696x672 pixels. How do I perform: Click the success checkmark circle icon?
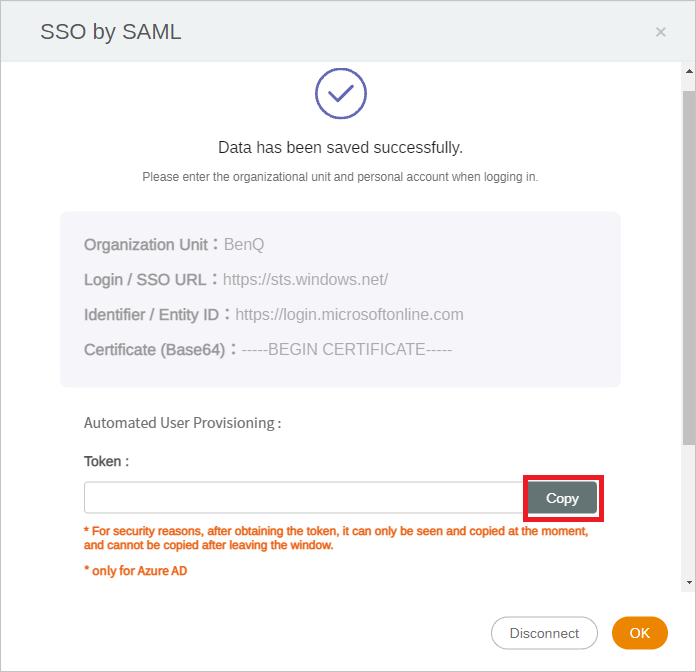[x=340, y=93]
